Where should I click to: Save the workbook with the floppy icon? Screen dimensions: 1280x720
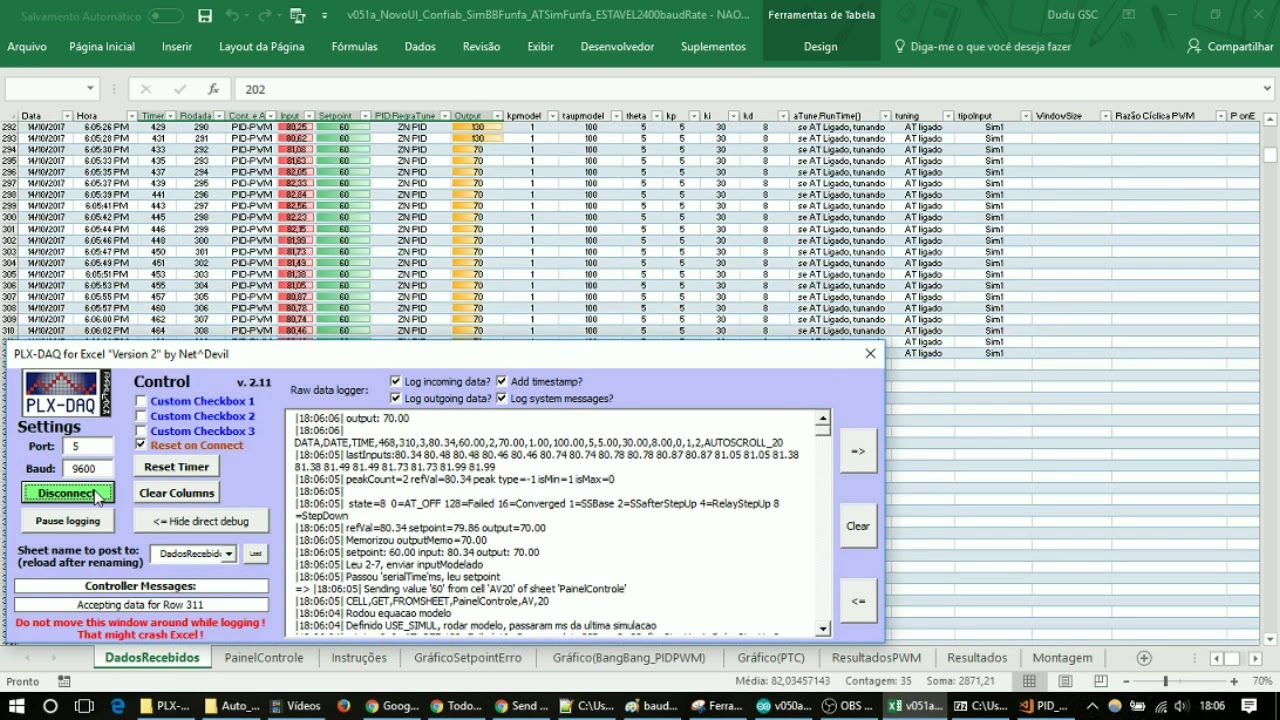point(205,15)
